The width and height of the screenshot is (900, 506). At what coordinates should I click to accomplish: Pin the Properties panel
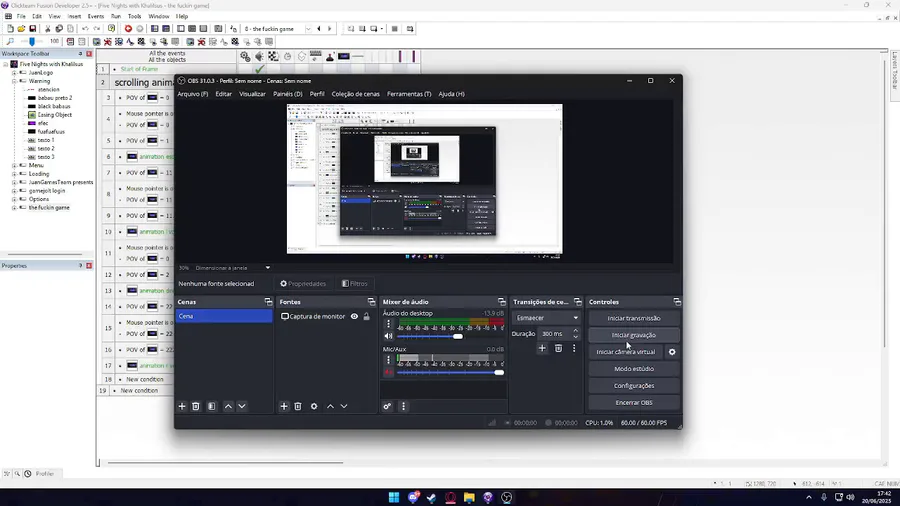80,266
